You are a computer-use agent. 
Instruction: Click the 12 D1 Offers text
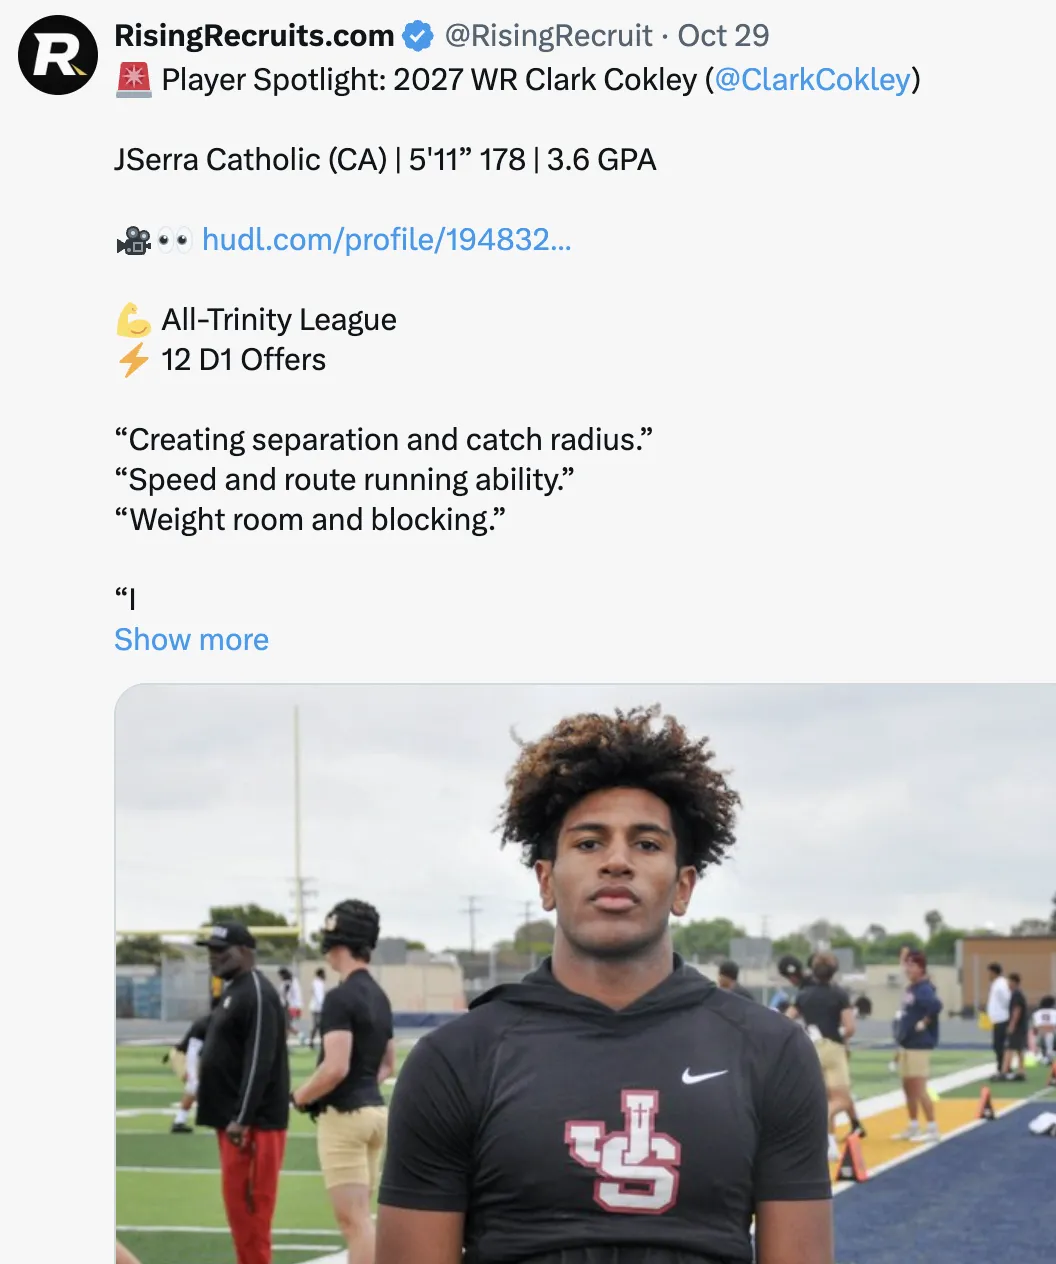(244, 360)
